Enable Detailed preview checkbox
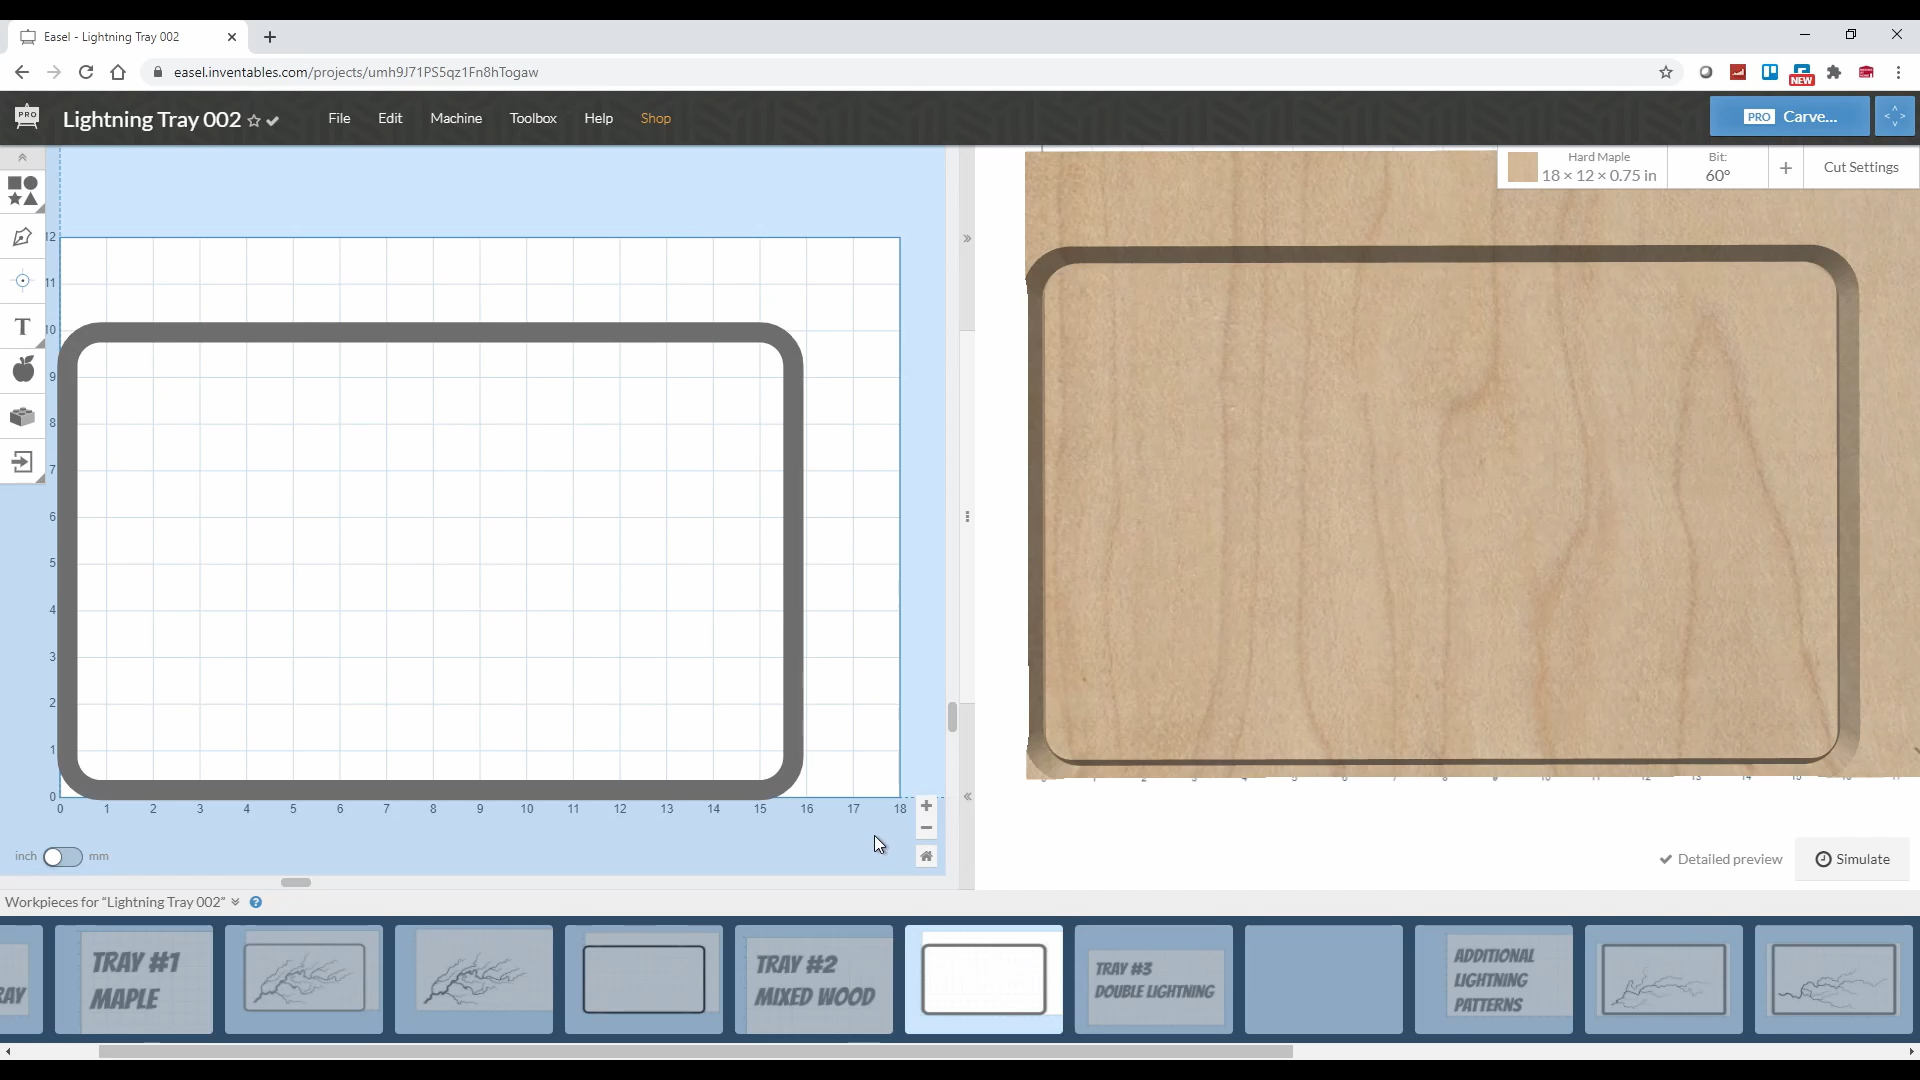 pos(1665,858)
